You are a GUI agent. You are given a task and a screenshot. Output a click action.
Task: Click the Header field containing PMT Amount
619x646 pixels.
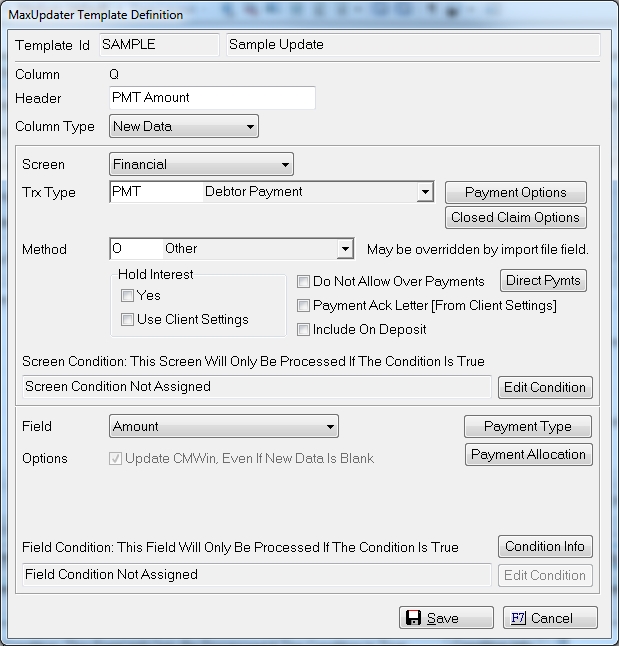click(212, 98)
